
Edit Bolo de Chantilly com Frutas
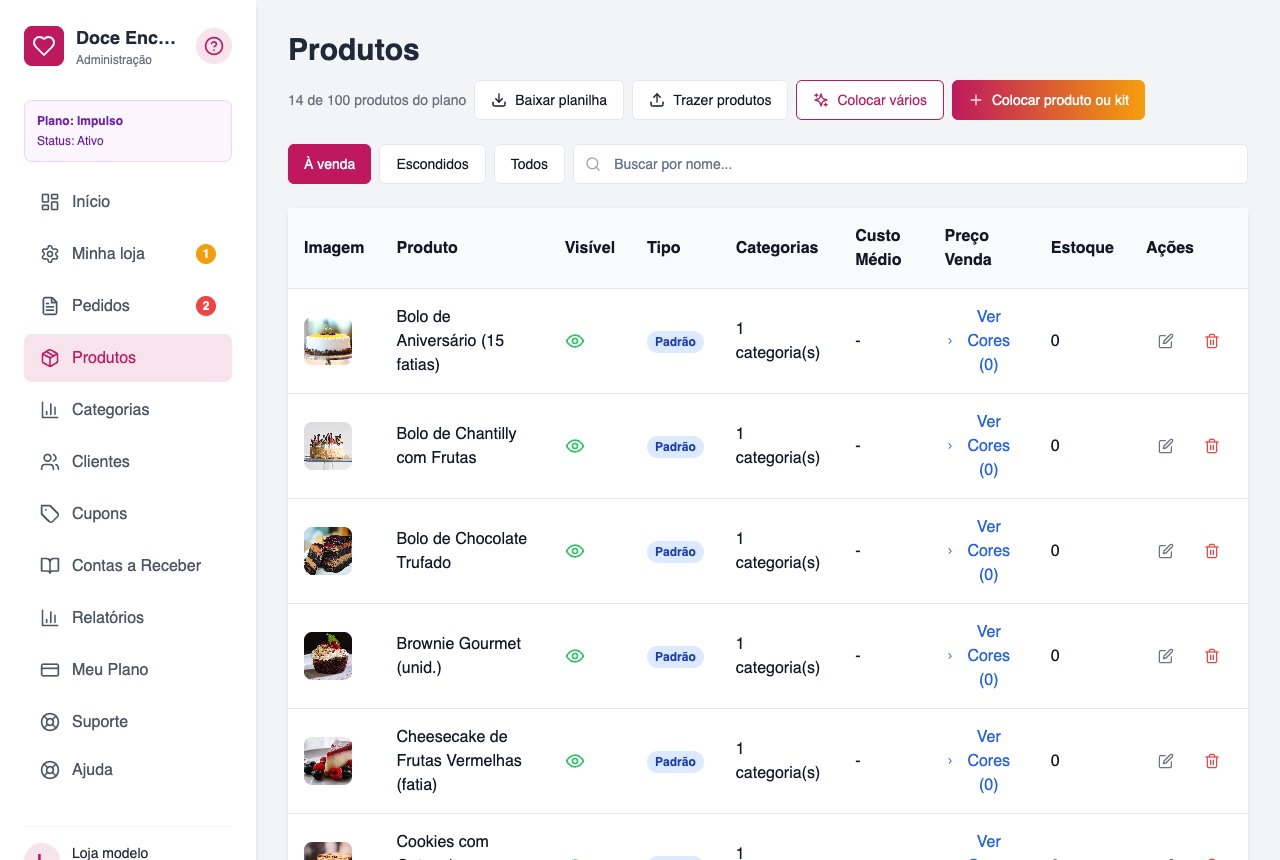point(1166,446)
